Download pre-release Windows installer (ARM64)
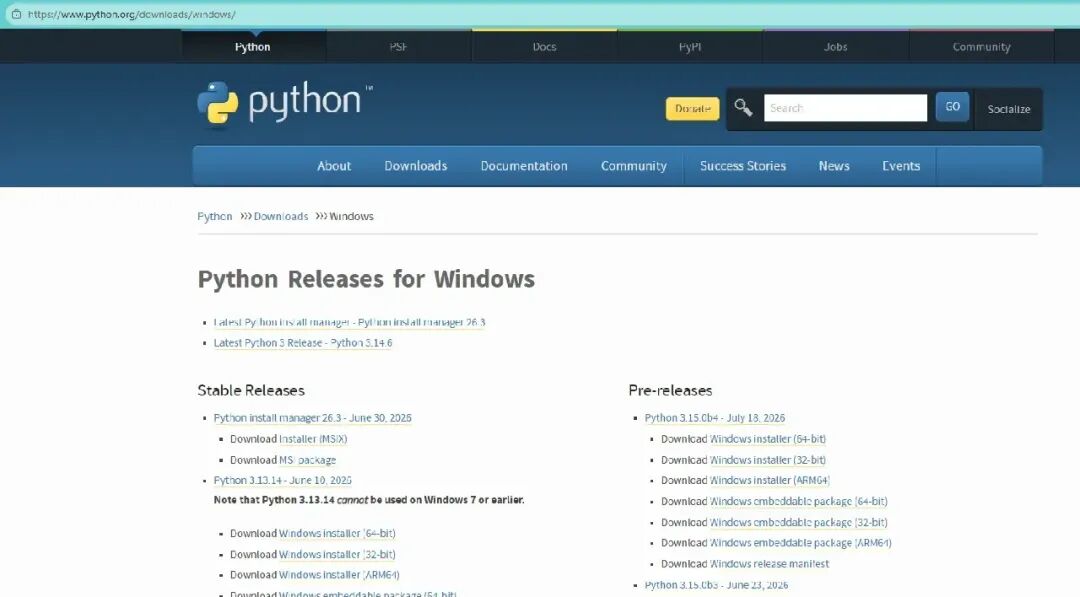This screenshot has height=597, width=1080. (770, 480)
